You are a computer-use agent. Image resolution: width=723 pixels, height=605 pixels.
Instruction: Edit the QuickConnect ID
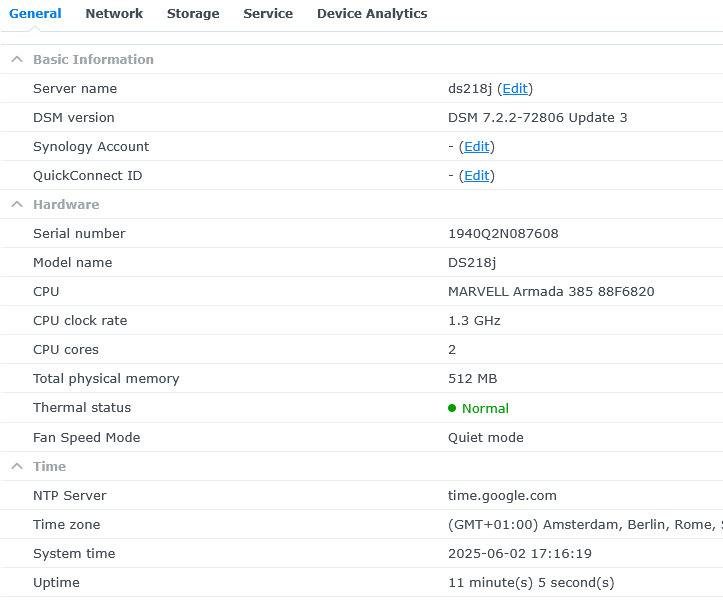click(476, 176)
